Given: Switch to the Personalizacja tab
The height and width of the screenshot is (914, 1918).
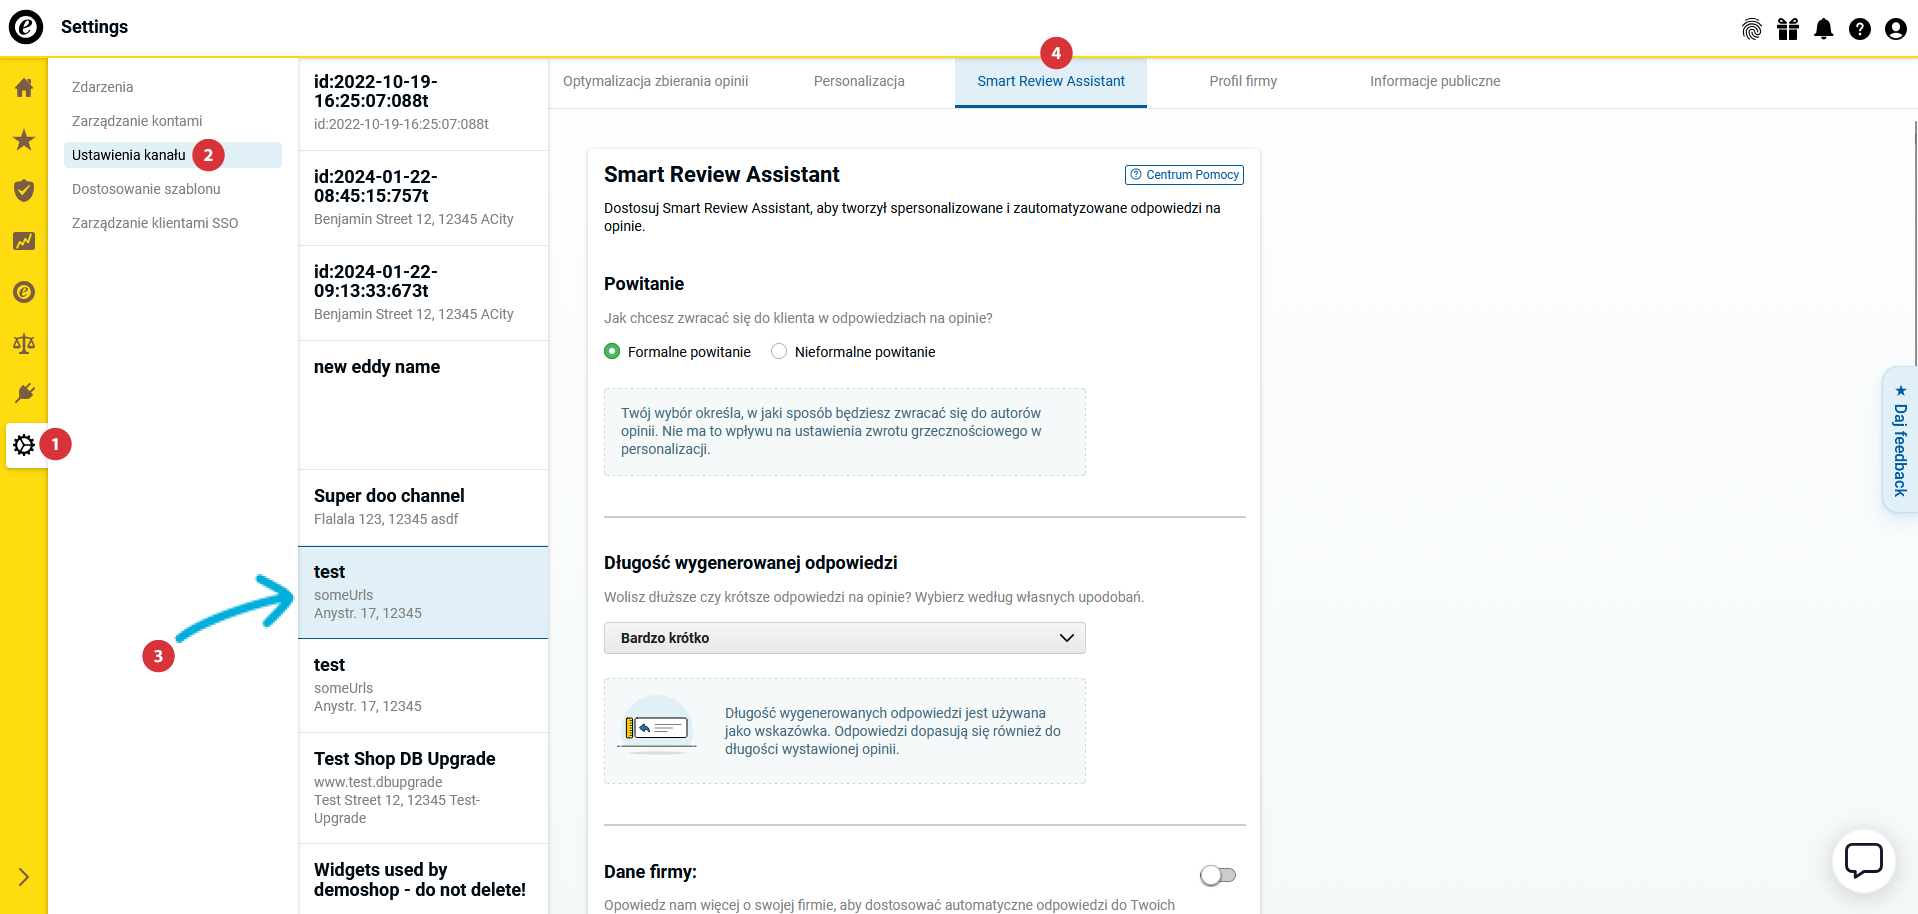Looking at the screenshot, I should coord(858,82).
